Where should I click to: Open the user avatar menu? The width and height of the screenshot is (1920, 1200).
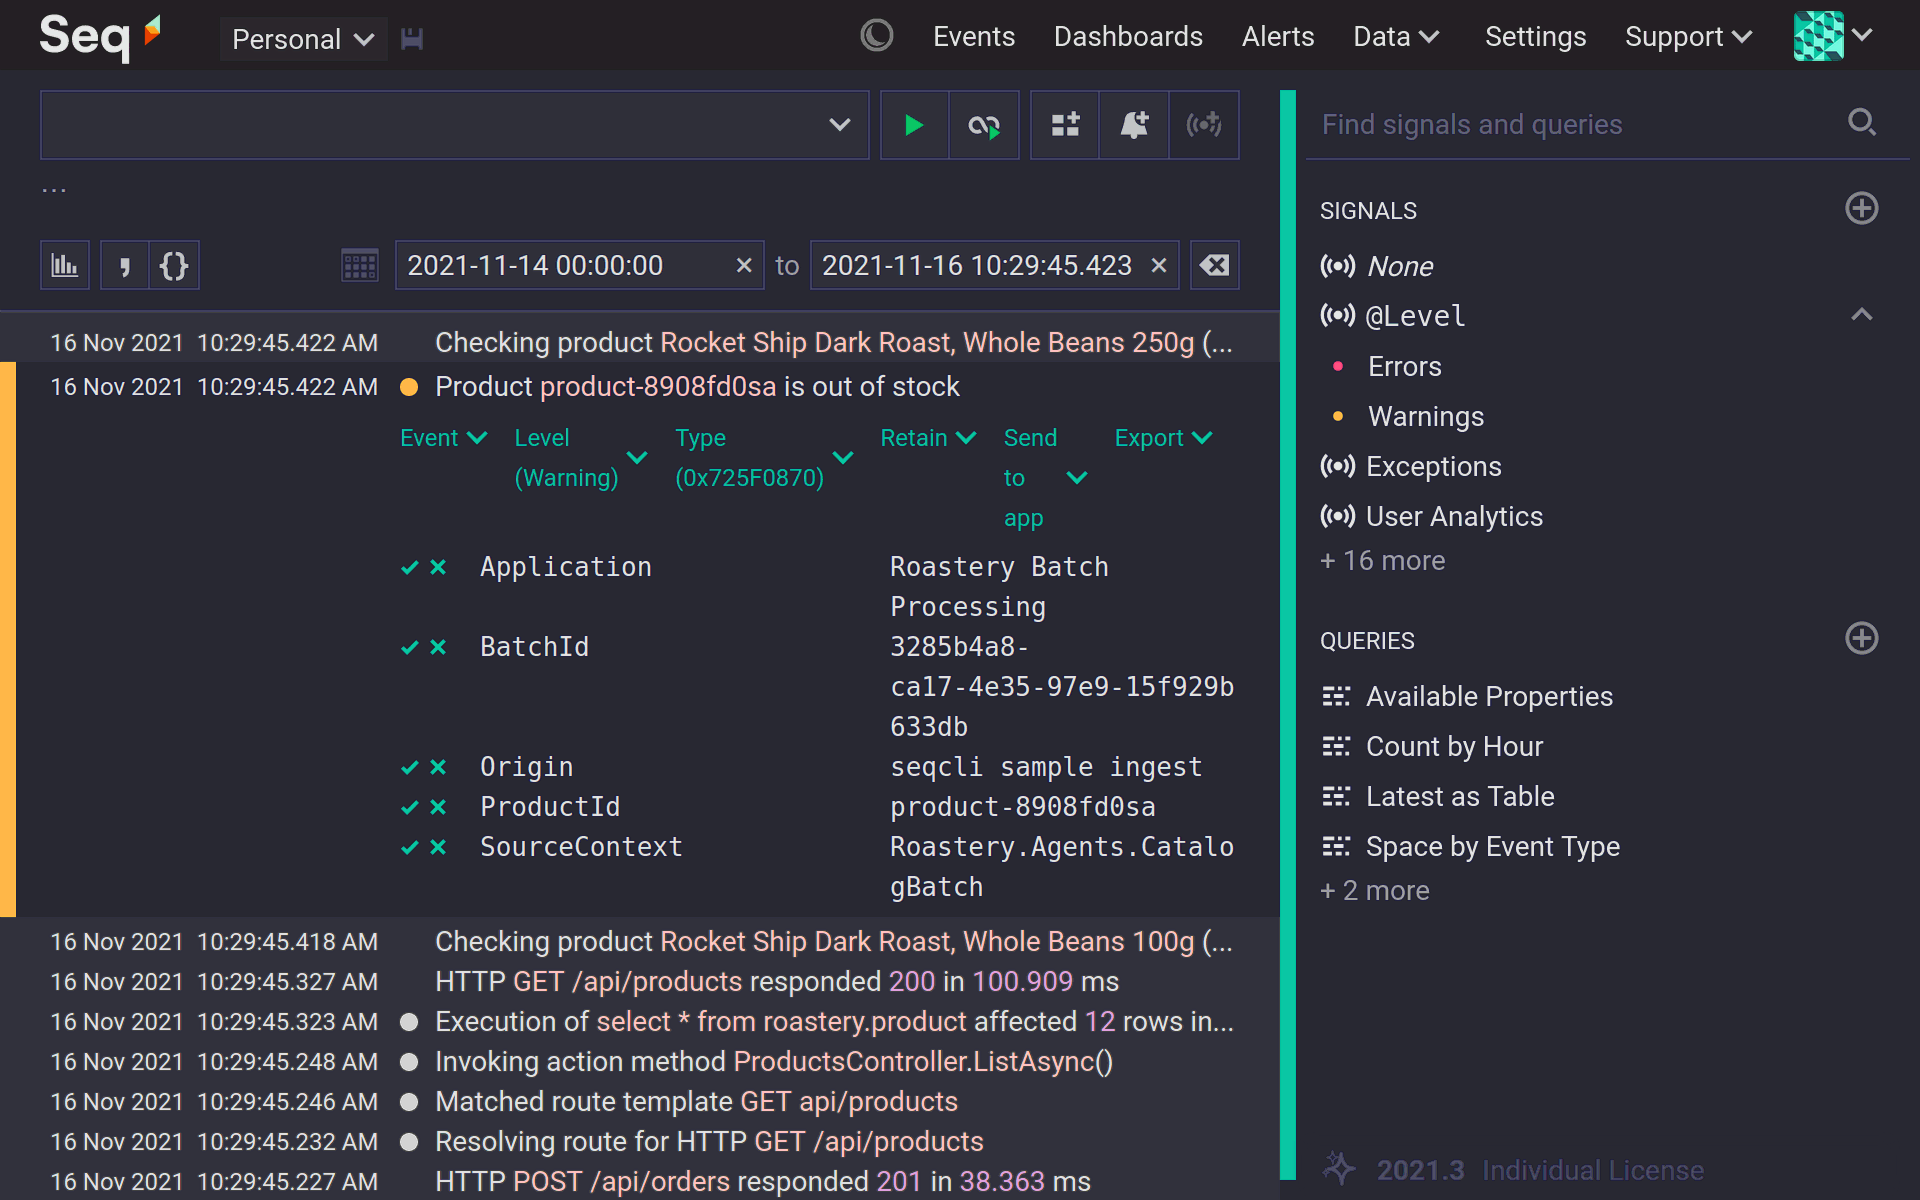[1832, 36]
